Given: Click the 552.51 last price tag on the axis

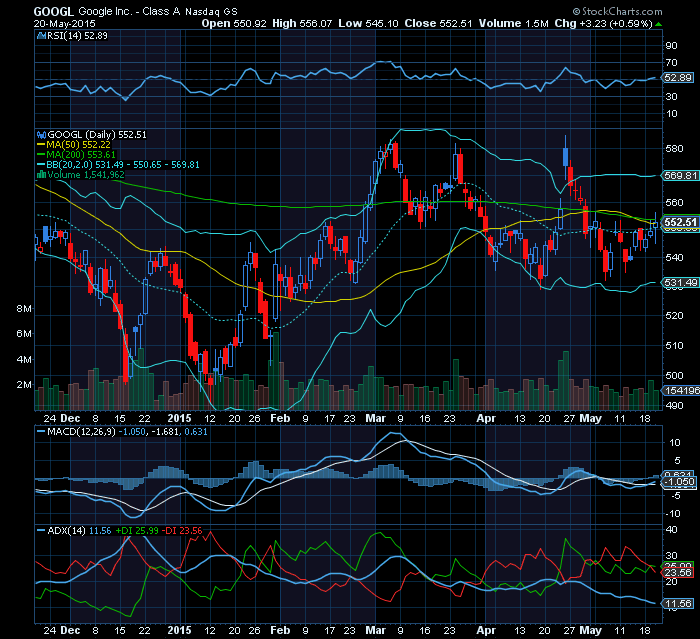Looking at the screenshot, I should tap(680, 222).
